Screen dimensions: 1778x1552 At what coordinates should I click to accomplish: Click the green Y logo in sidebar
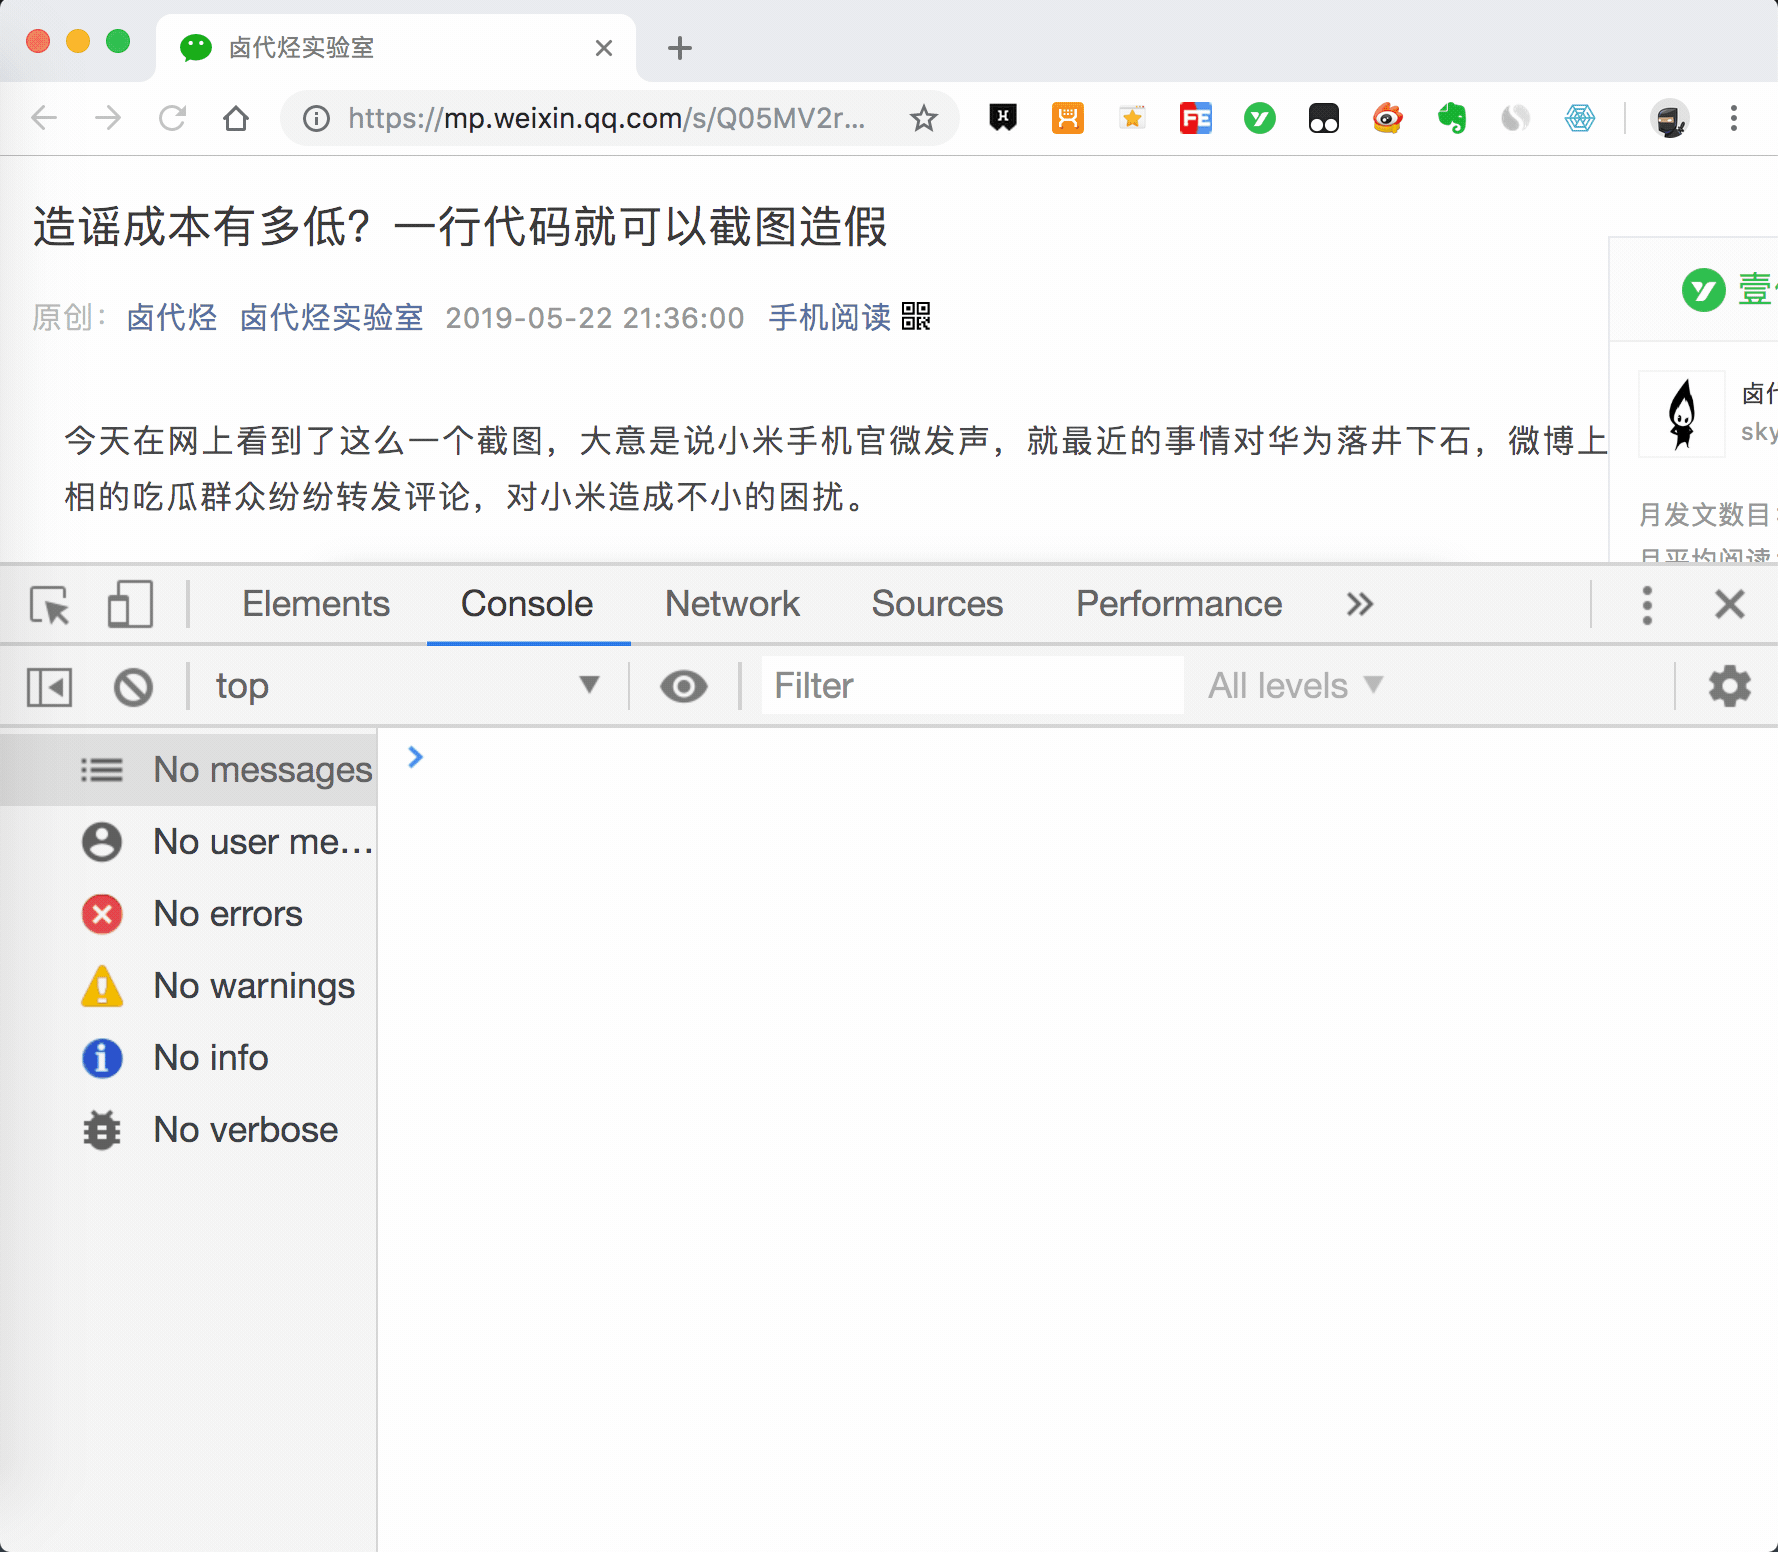pyautogui.click(x=1704, y=290)
